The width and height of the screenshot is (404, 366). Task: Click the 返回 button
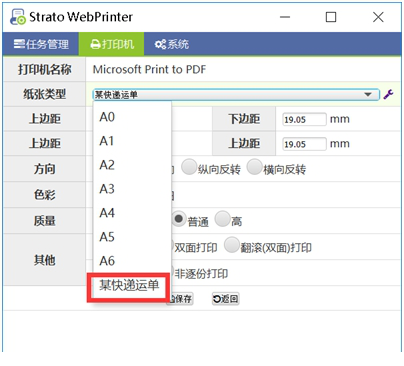[x=226, y=299]
